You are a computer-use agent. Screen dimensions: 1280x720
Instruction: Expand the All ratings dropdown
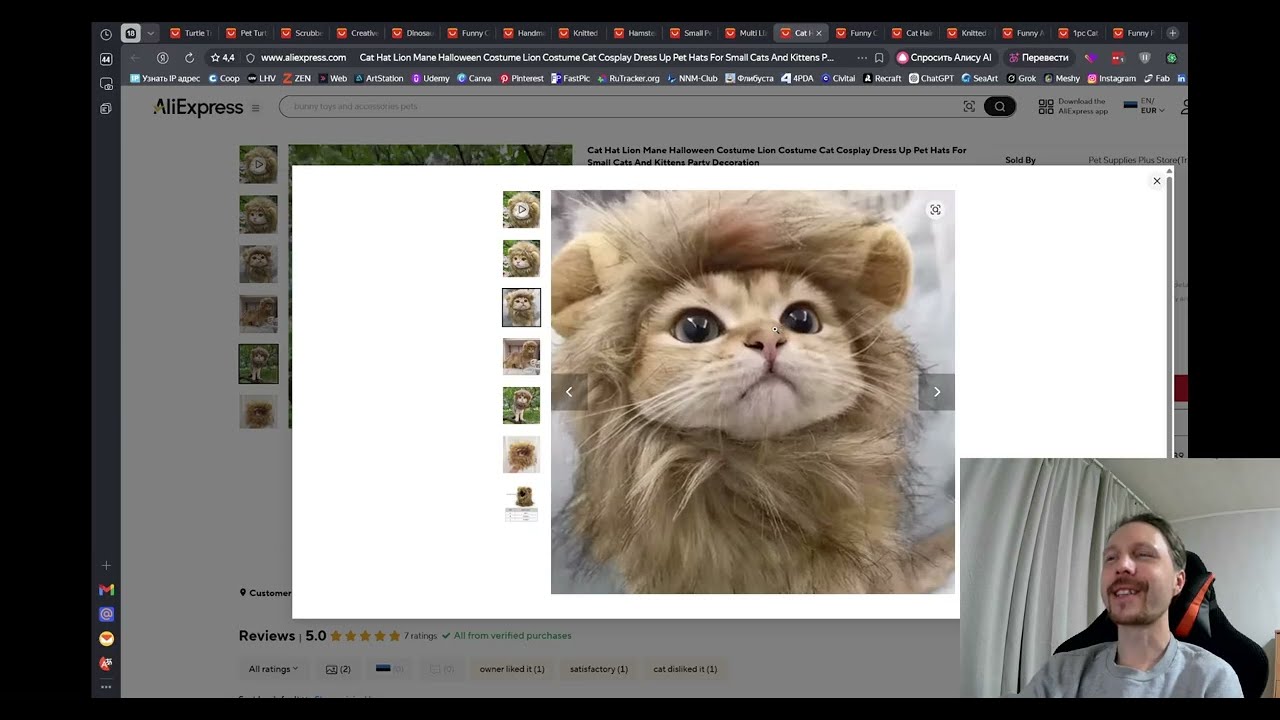pyautogui.click(x=274, y=669)
